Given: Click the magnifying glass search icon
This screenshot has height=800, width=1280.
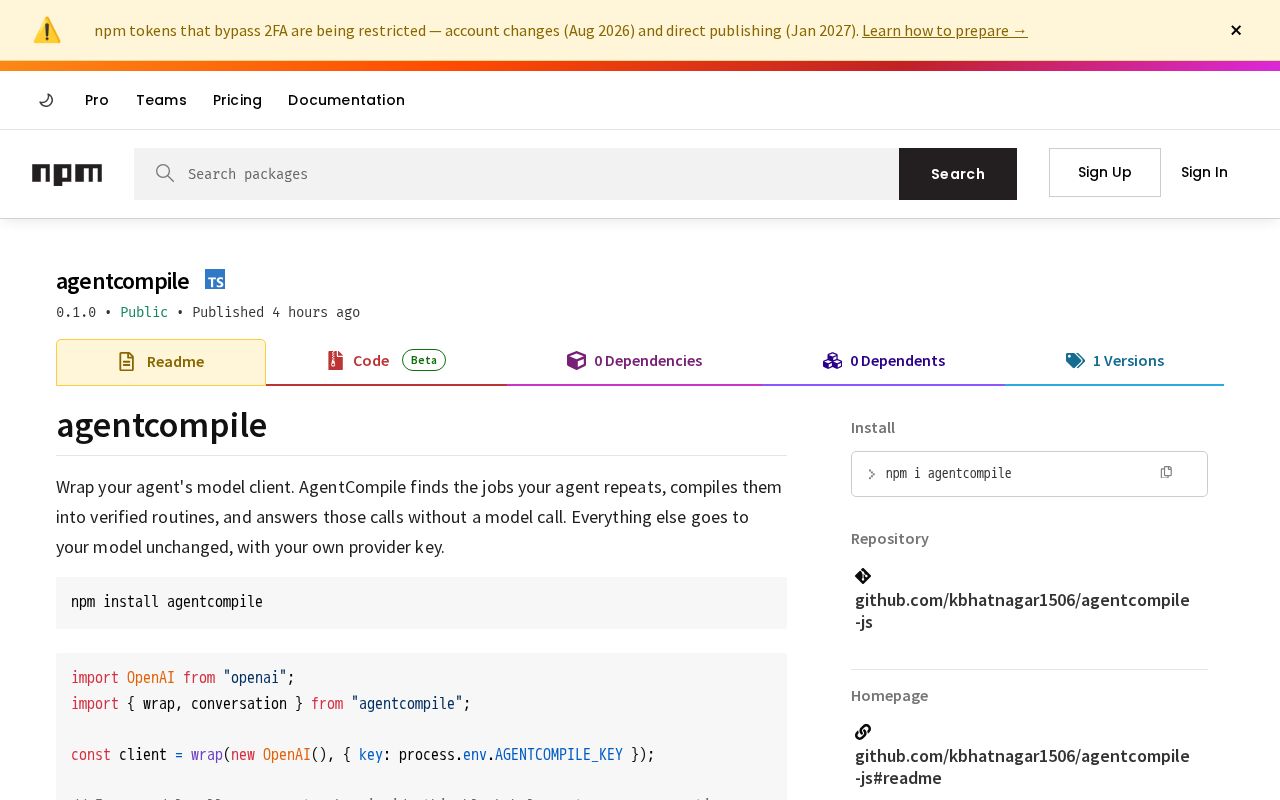Looking at the screenshot, I should (x=165, y=173).
